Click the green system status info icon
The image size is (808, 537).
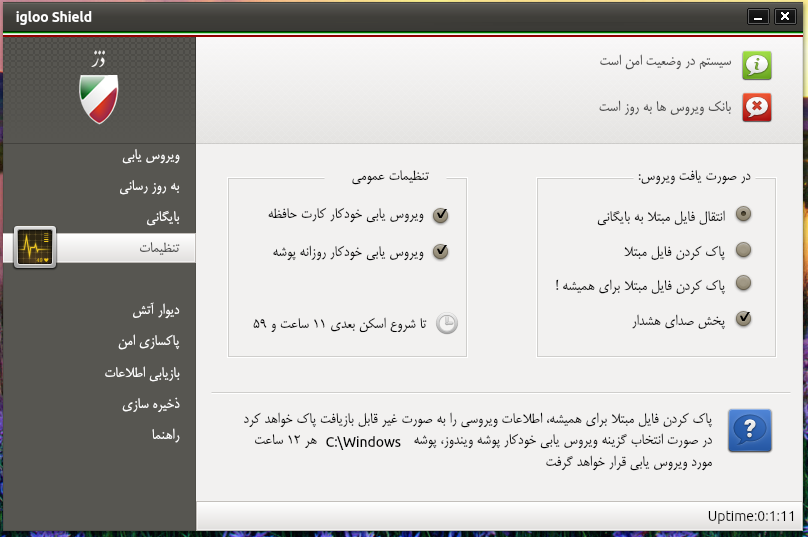click(x=756, y=65)
